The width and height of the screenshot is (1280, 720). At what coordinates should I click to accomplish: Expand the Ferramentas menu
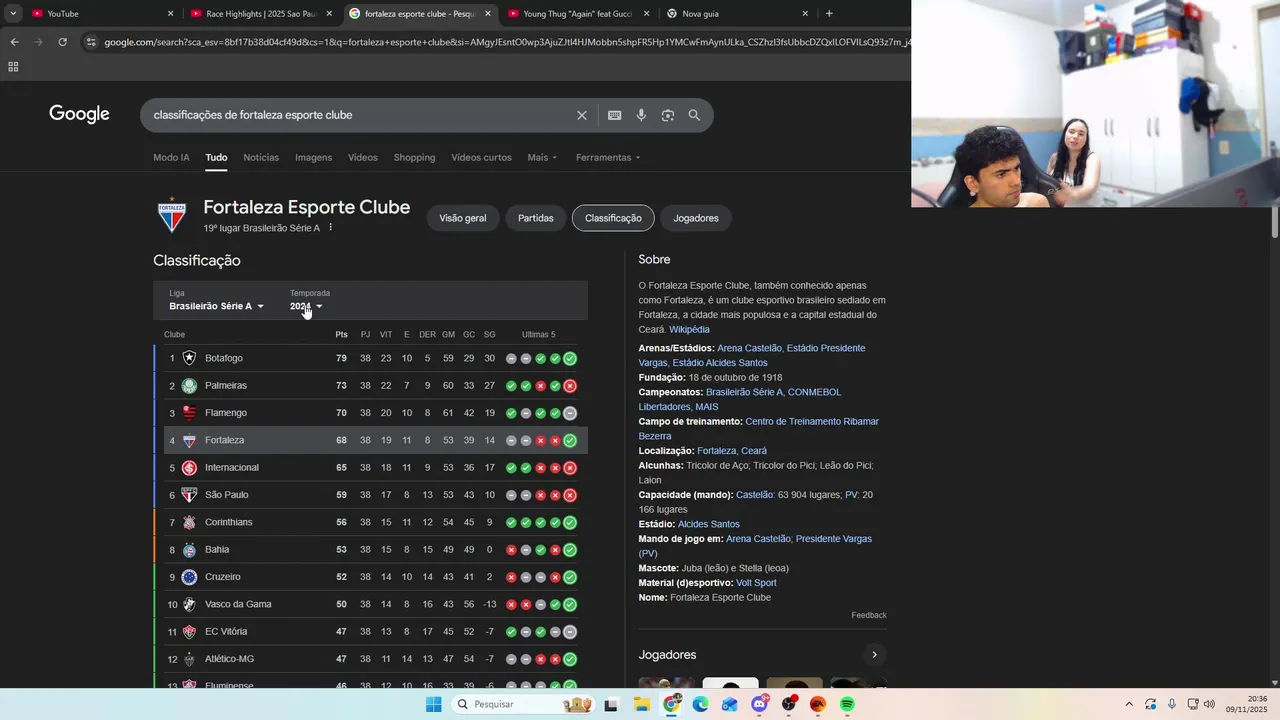point(608,158)
